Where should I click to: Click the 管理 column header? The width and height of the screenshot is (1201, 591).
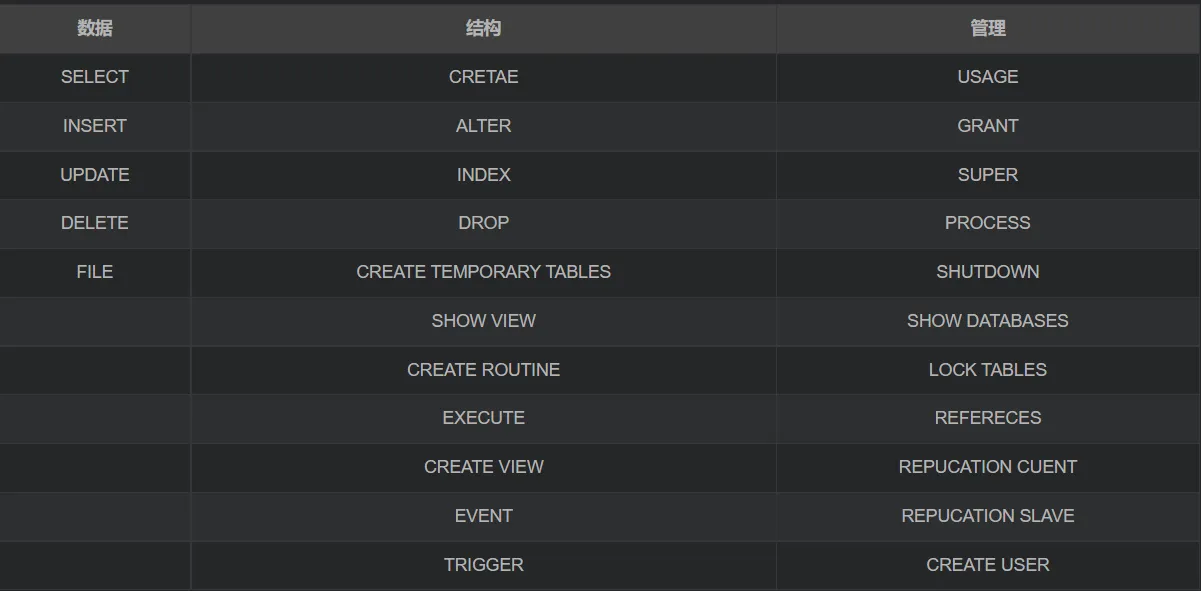click(x=987, y=29)
